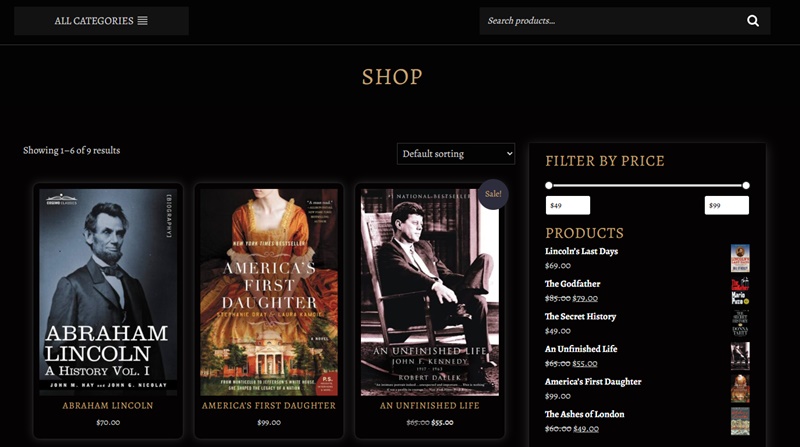
Task: Click America's First Daughter title under the cover
Action: coord(269,406)
